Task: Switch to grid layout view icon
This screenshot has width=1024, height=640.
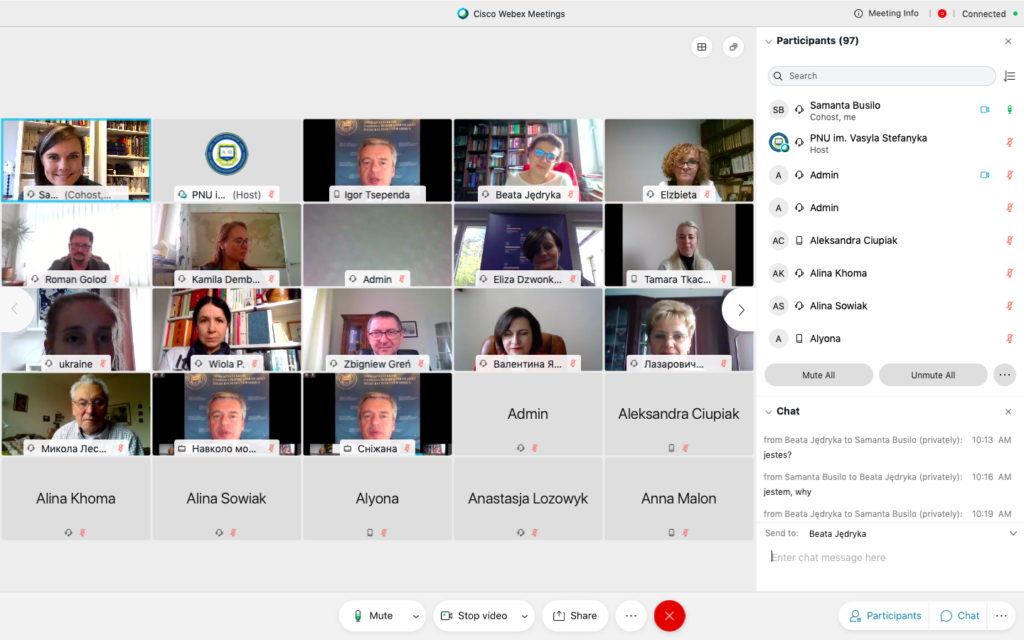Action: coord(702,47)
